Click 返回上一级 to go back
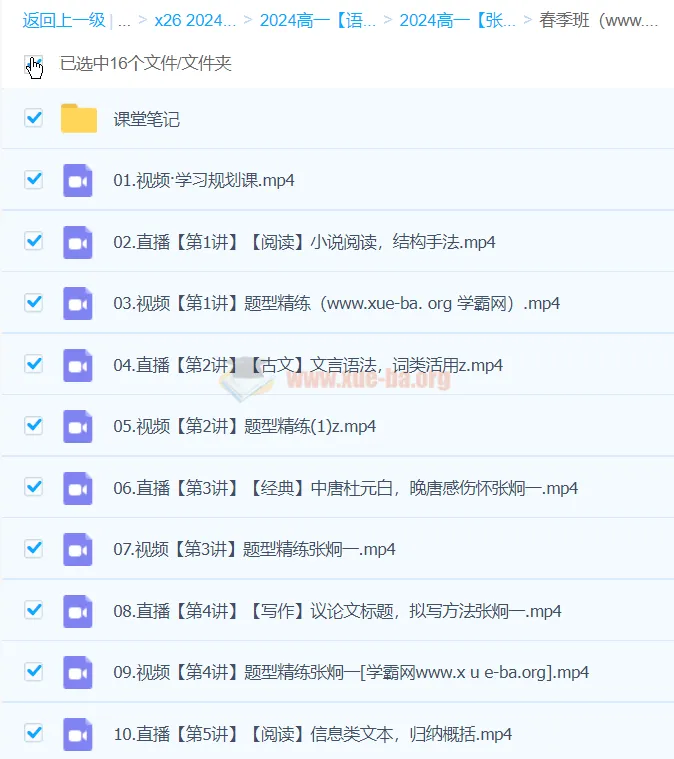Screen dimensions: 674x759 tap(63, 20)
